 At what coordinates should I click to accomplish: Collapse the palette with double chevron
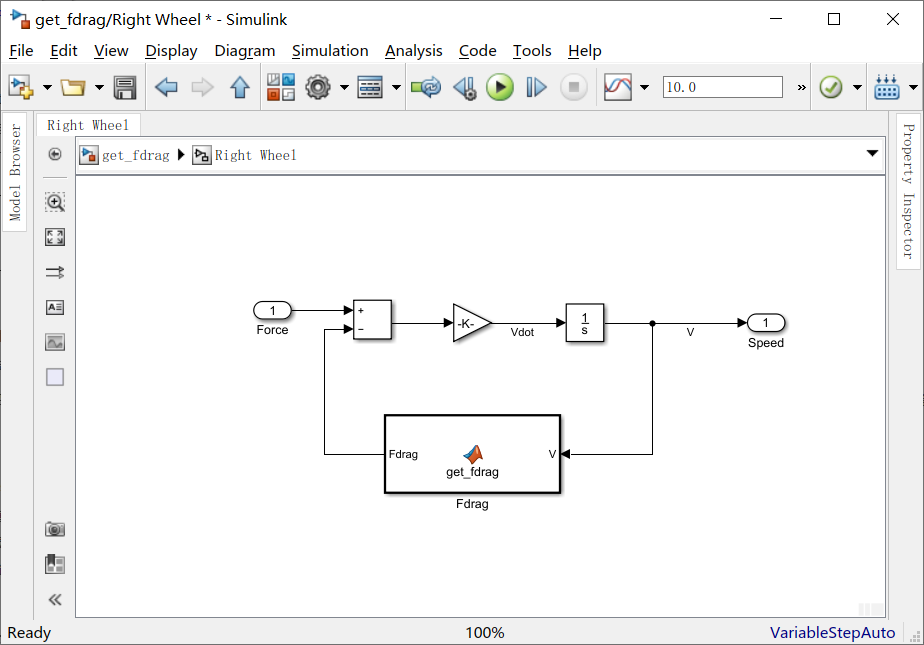point(55,600)
